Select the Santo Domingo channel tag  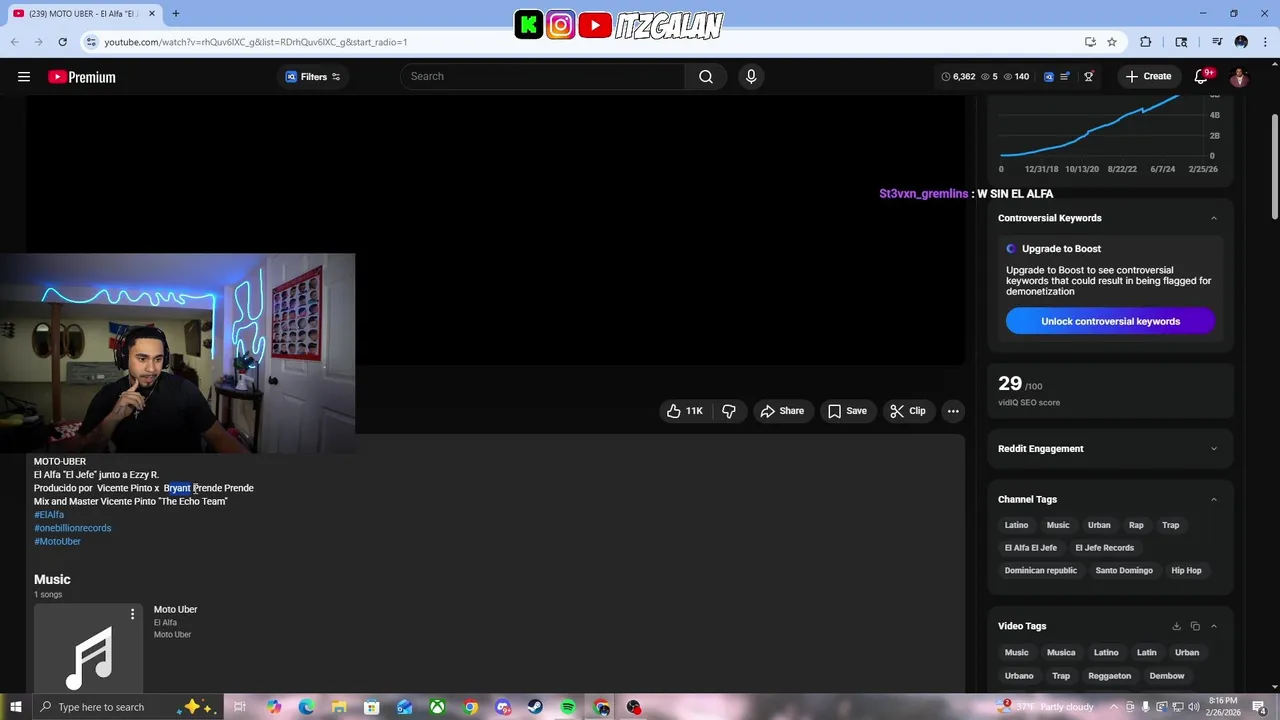[1124, 571]
